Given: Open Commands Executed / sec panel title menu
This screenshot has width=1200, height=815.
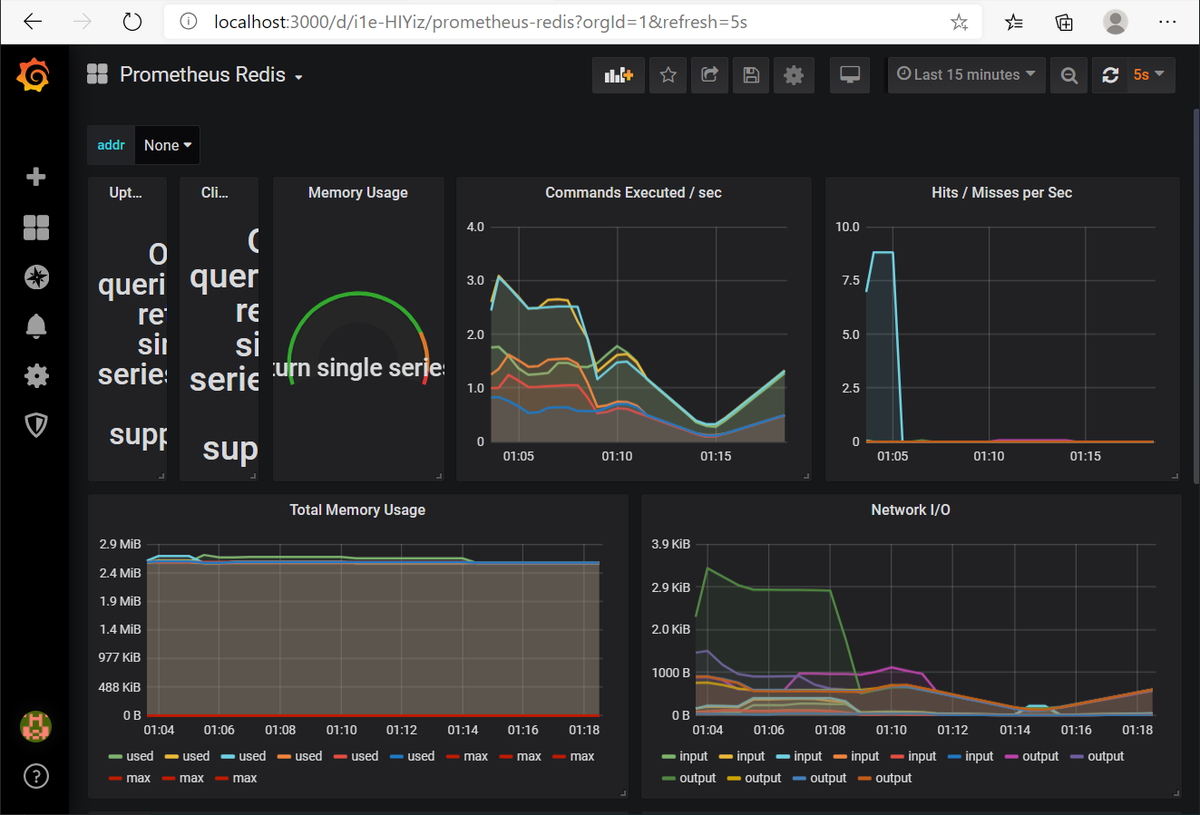Looking at the screenshot, I should 633,193.
